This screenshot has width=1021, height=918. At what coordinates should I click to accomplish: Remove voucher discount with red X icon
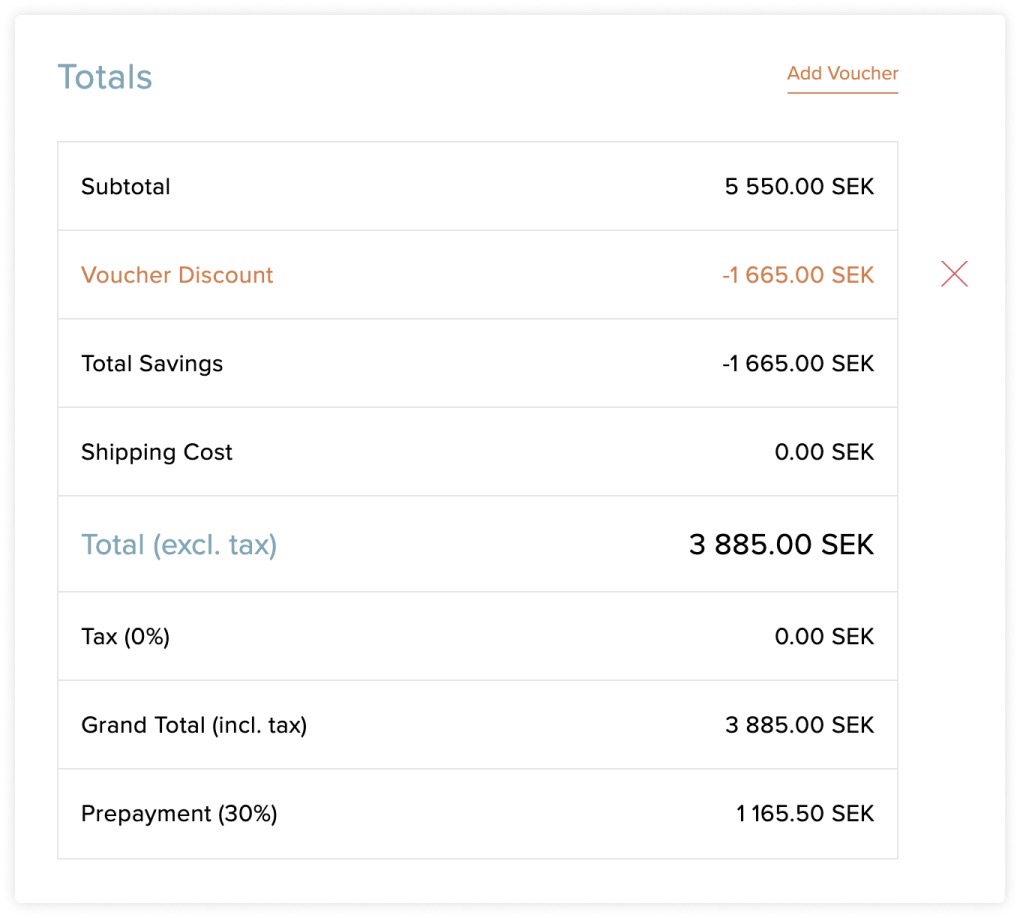click(x=954, y=274)
